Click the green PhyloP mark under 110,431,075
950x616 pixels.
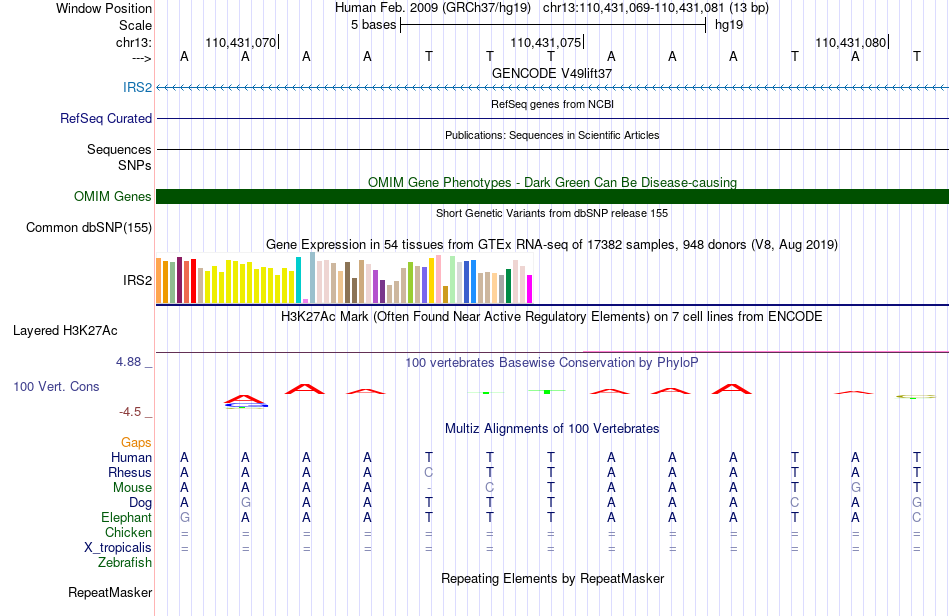coord(546,392)
